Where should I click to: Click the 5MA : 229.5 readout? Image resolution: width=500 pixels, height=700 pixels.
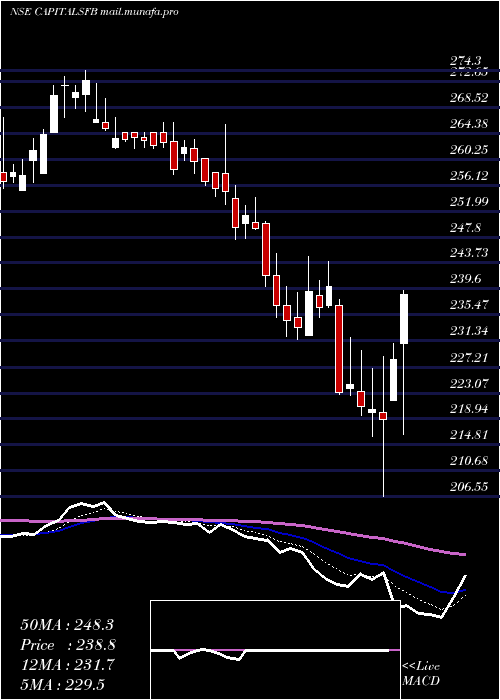pyautogui.click(x=63, y=684)
